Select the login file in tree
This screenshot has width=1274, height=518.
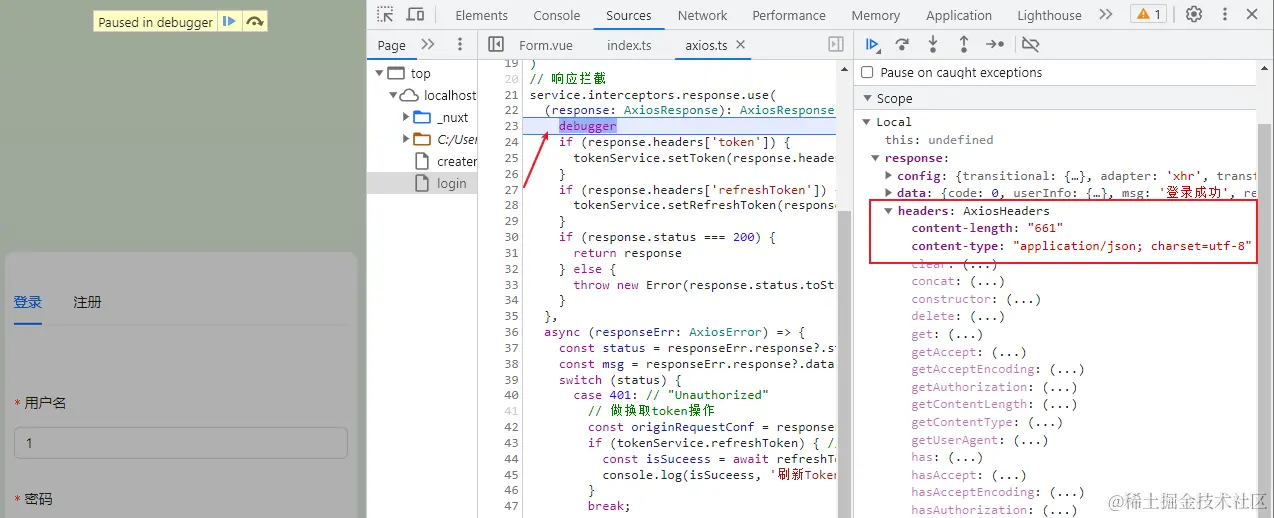tap(451, 183)
